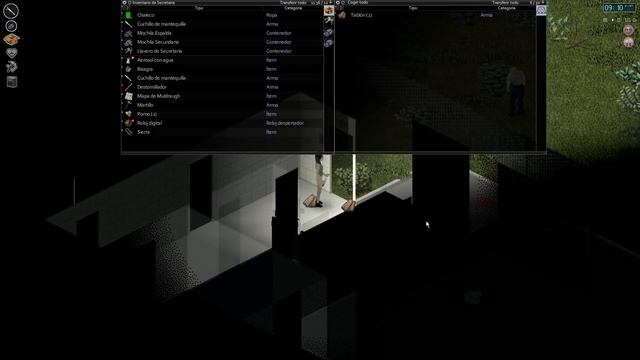
Task: Click the in-game digital clock display
Action: [x=619, y=8]
